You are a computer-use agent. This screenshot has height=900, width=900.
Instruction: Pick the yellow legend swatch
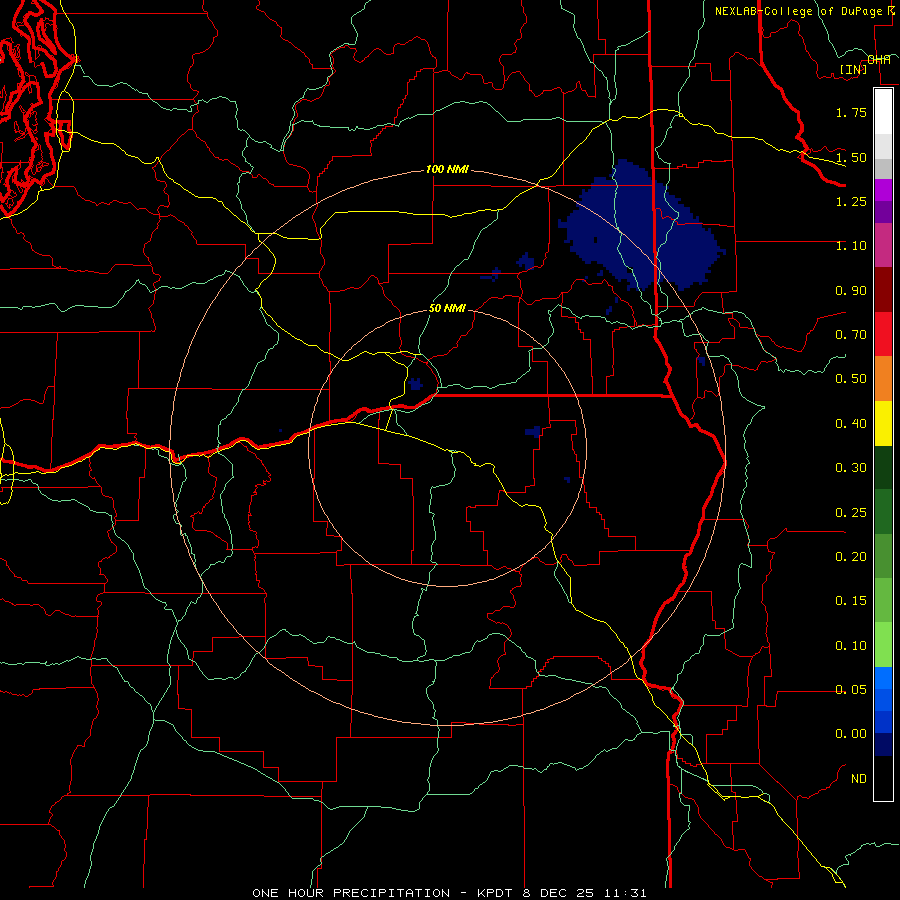click(884, 423)
